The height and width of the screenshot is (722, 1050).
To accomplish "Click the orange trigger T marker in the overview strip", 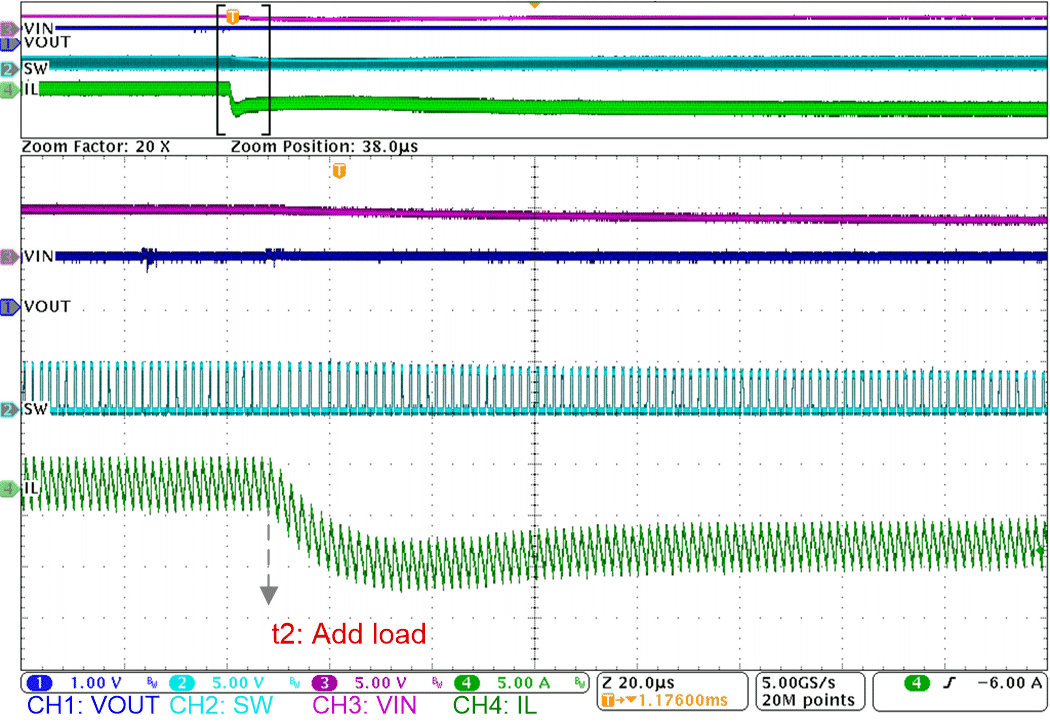I will click(x=233, y=16).
